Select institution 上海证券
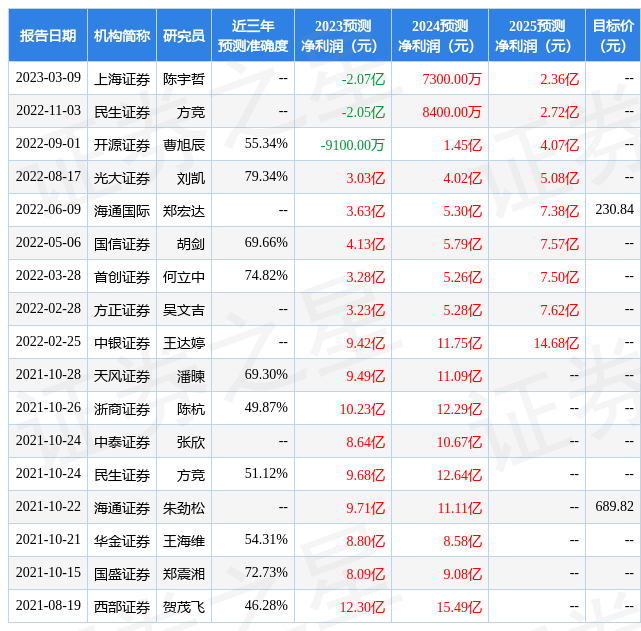The height and width of the screenshot is (631, 641). (122, 79)
